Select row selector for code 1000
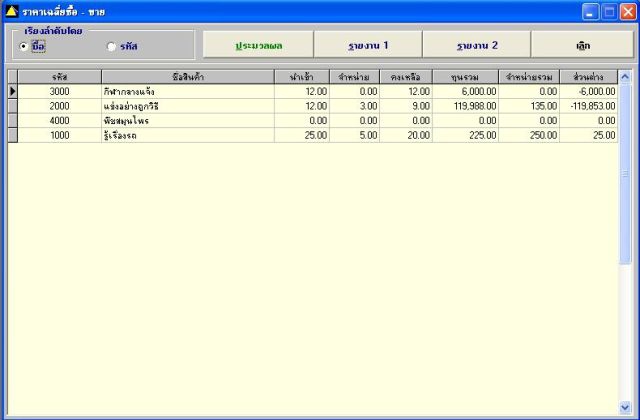Image resolution: width=640 pixels, height=420 pixels. 13,136
